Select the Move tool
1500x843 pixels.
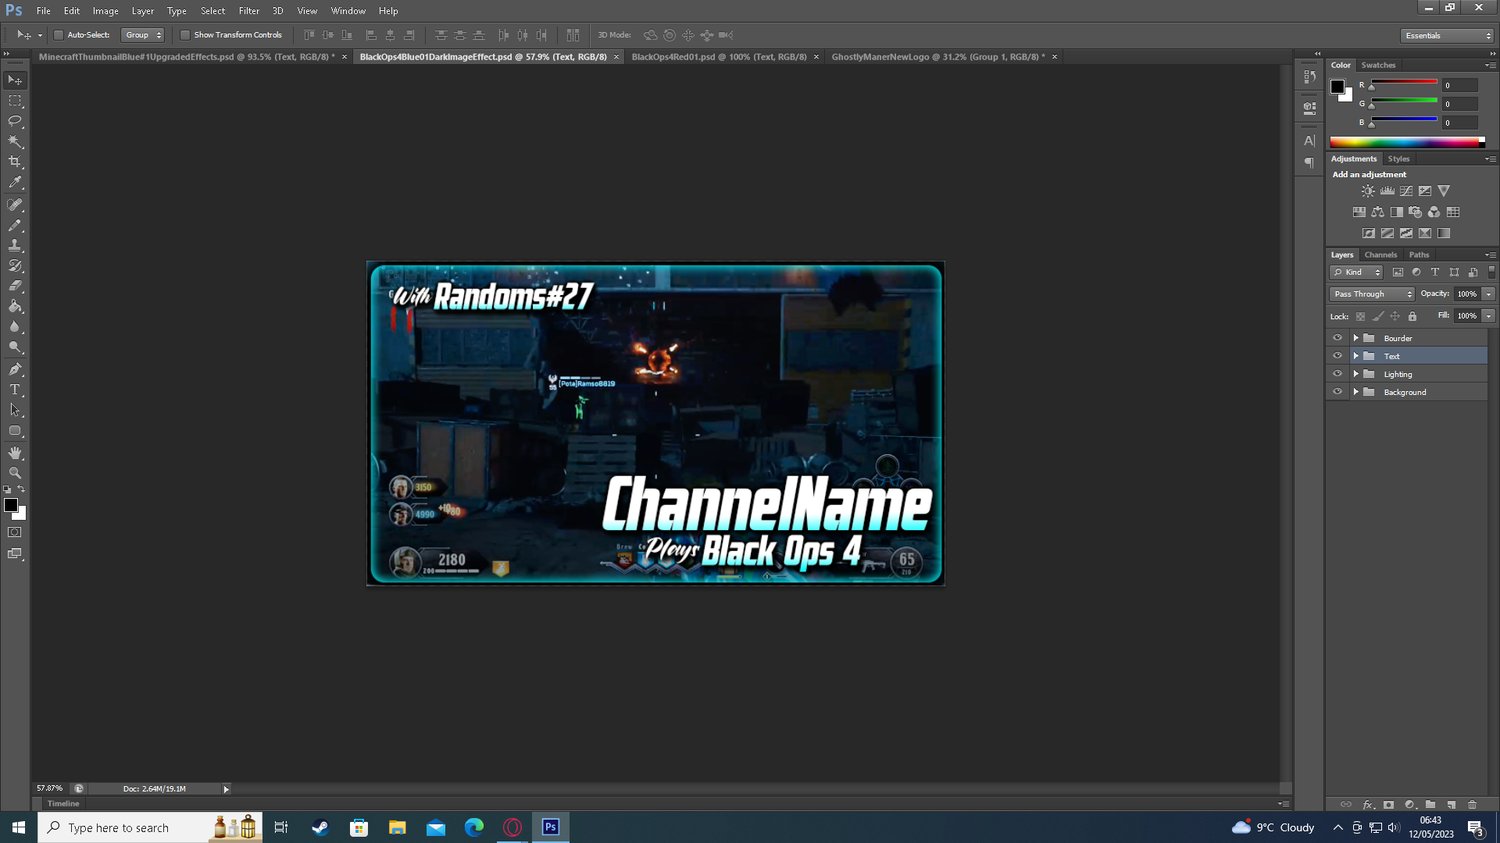[x=15, y=80]
